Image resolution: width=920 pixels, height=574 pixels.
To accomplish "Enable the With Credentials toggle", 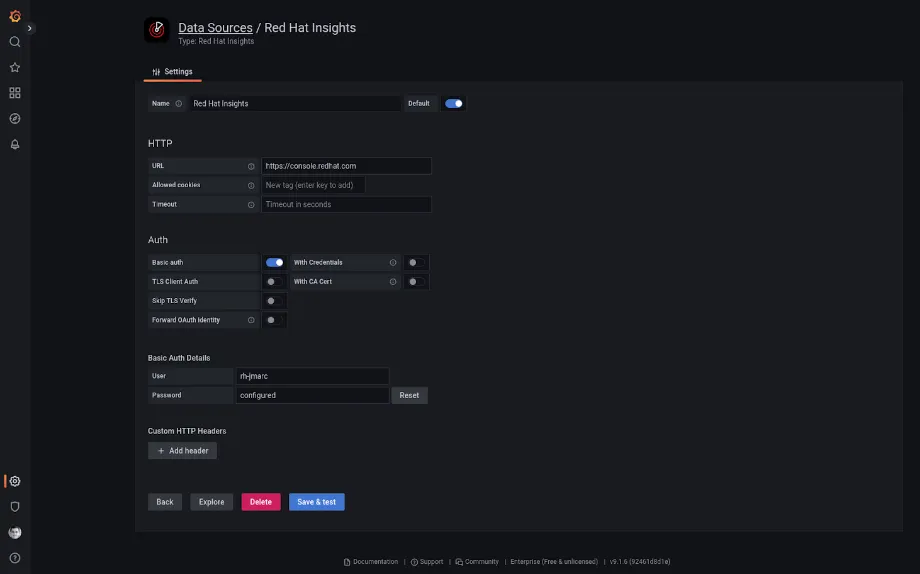I will coord(417,263).
